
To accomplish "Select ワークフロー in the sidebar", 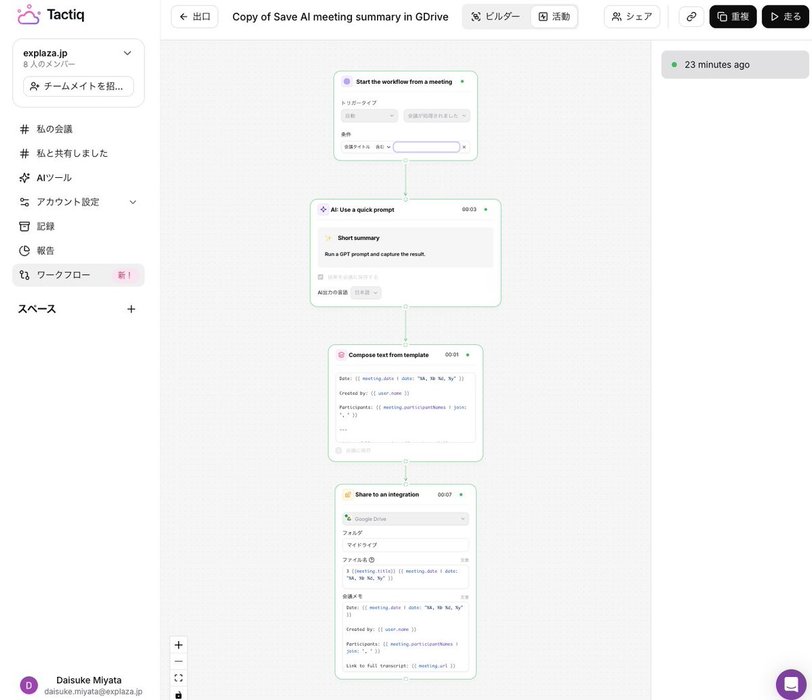I will pos(78,275).
